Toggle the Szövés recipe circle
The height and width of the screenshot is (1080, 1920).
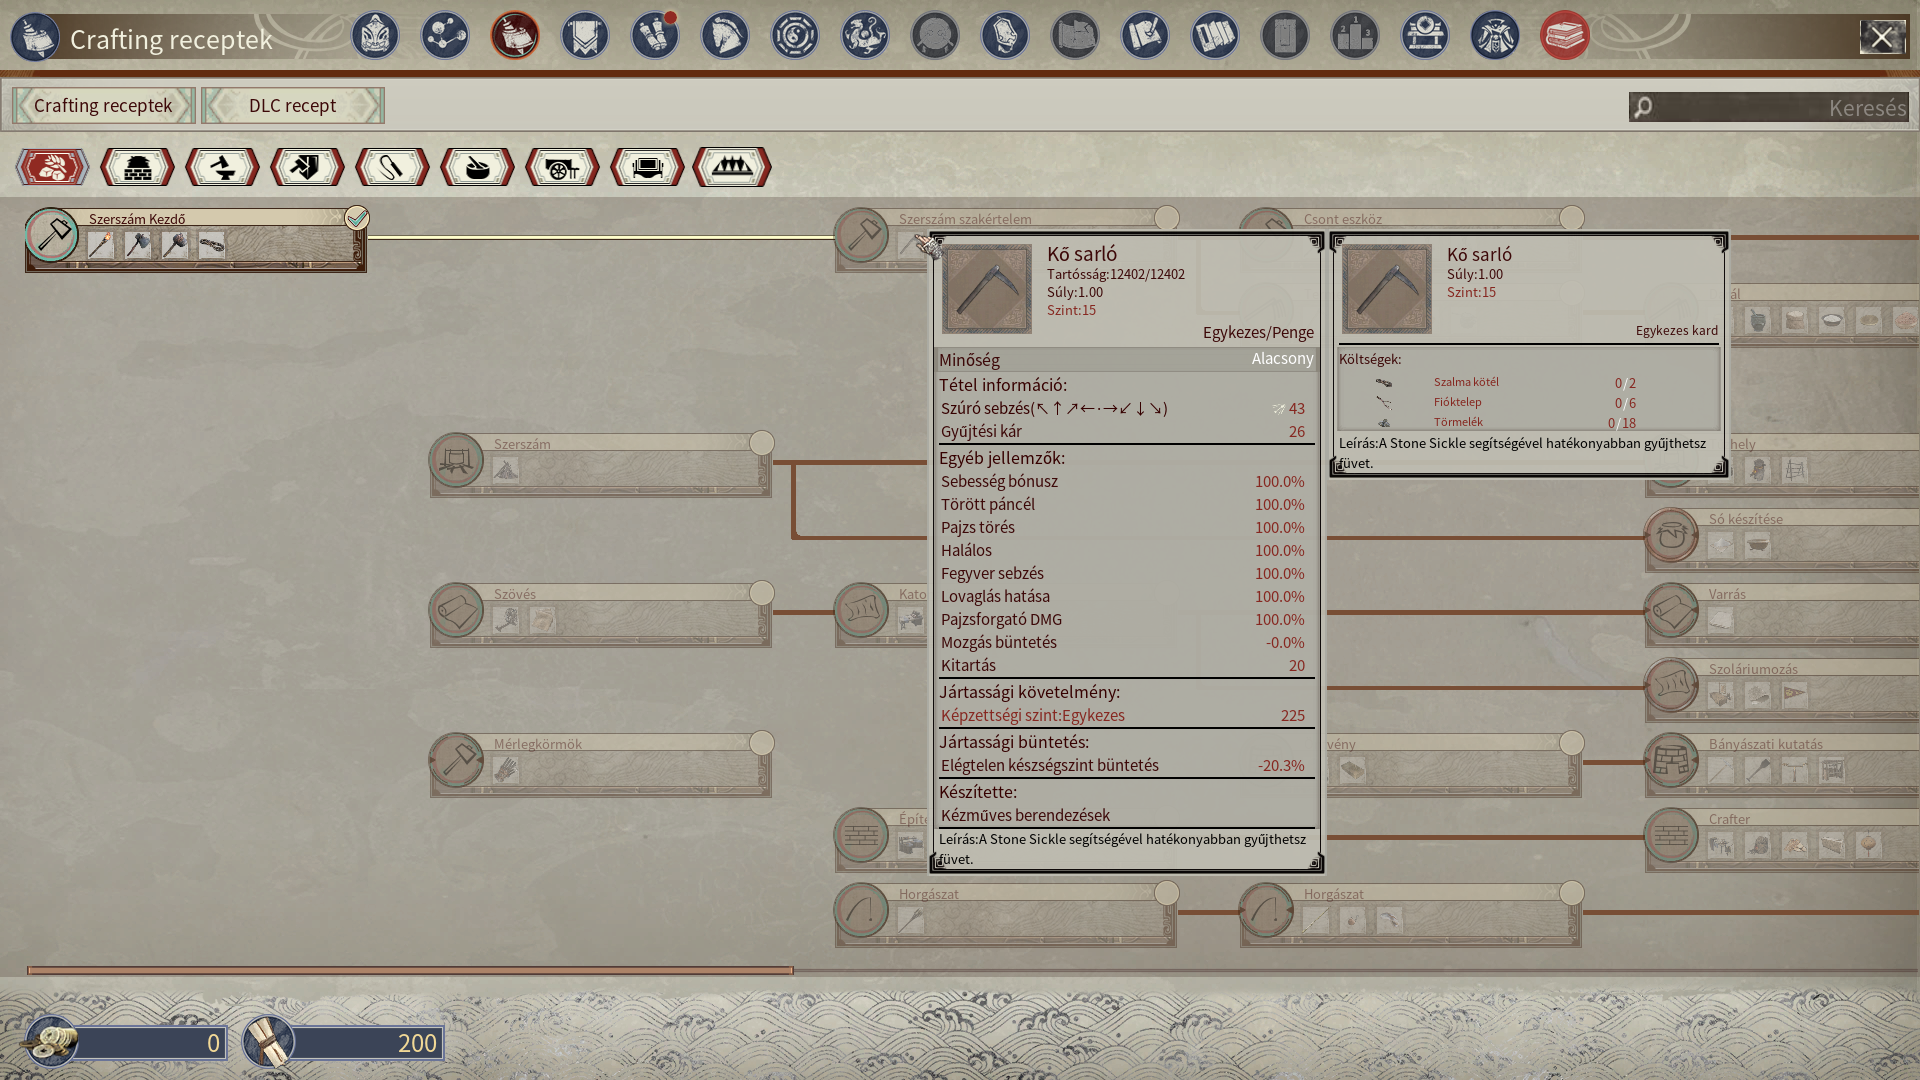pos(762,593)
